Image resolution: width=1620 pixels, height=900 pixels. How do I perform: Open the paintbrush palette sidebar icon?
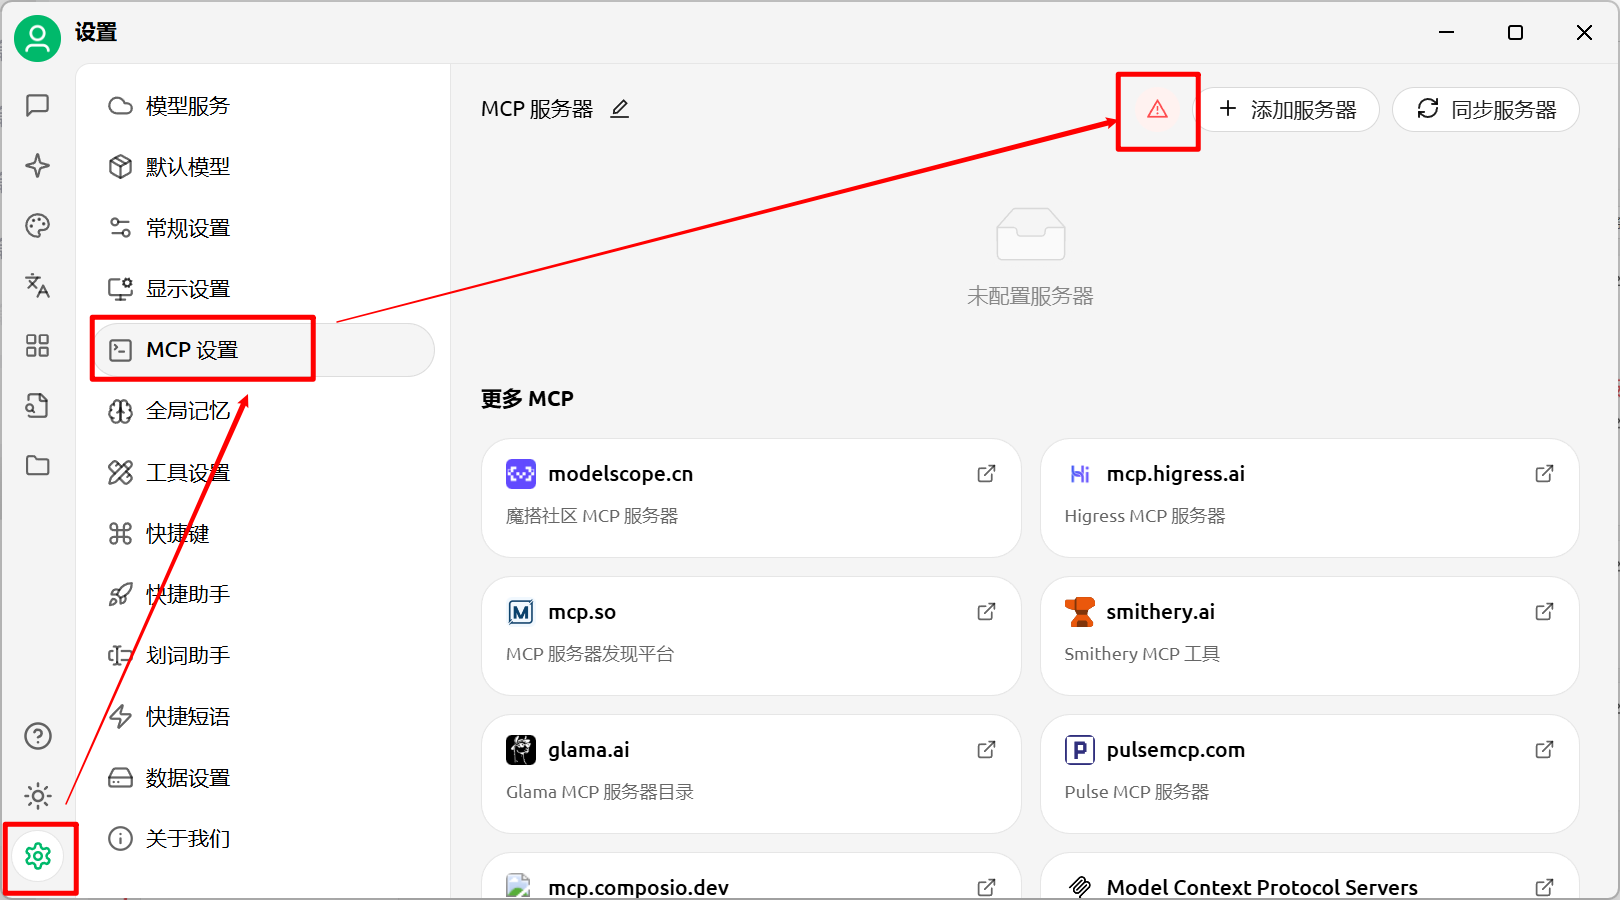pyautogui.click(x=38, y=226)
